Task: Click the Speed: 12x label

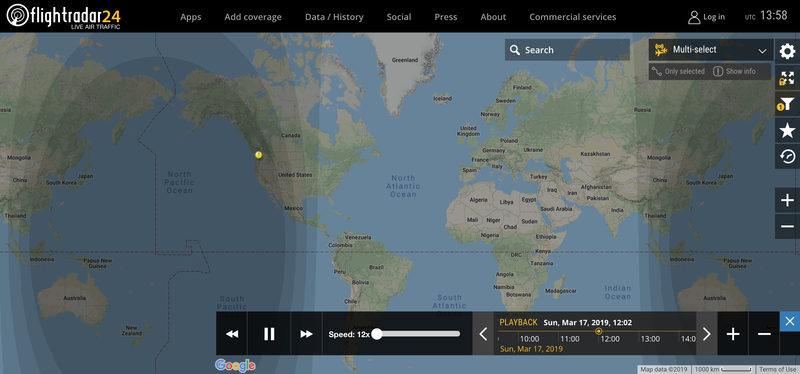Action: pyautogui.click(x=349, y=334)
